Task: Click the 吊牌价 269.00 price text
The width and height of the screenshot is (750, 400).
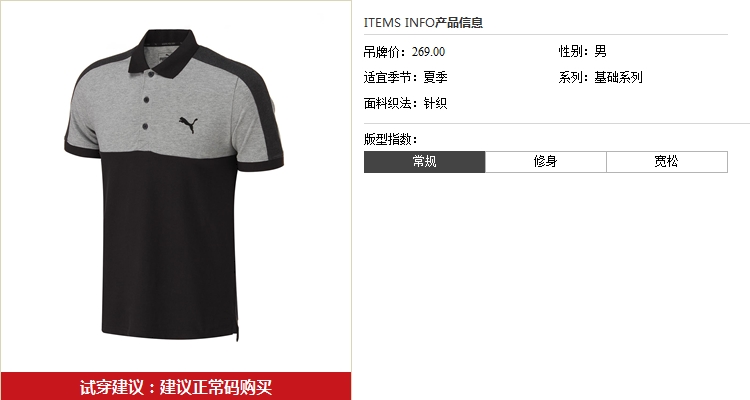Action: pyautogui.click(x=404, y=52)
